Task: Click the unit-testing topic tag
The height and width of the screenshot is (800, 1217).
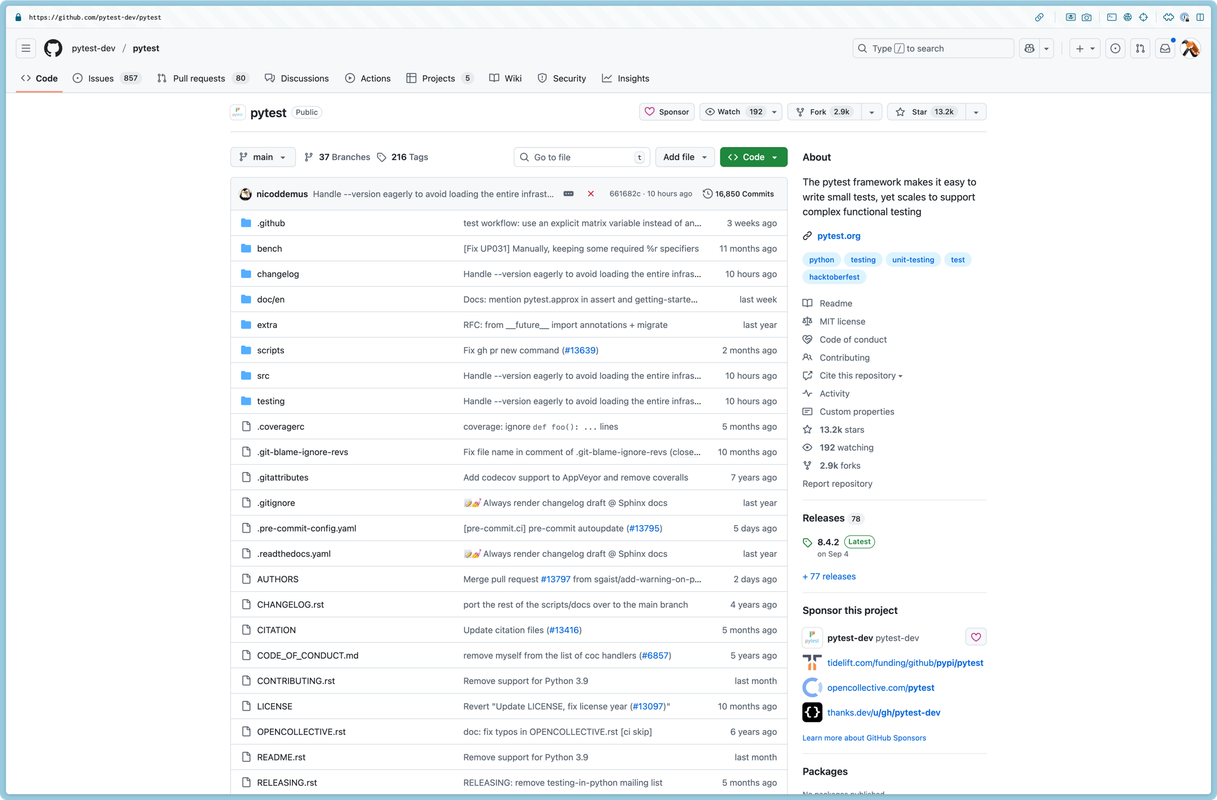Action: tap(913, 259)
